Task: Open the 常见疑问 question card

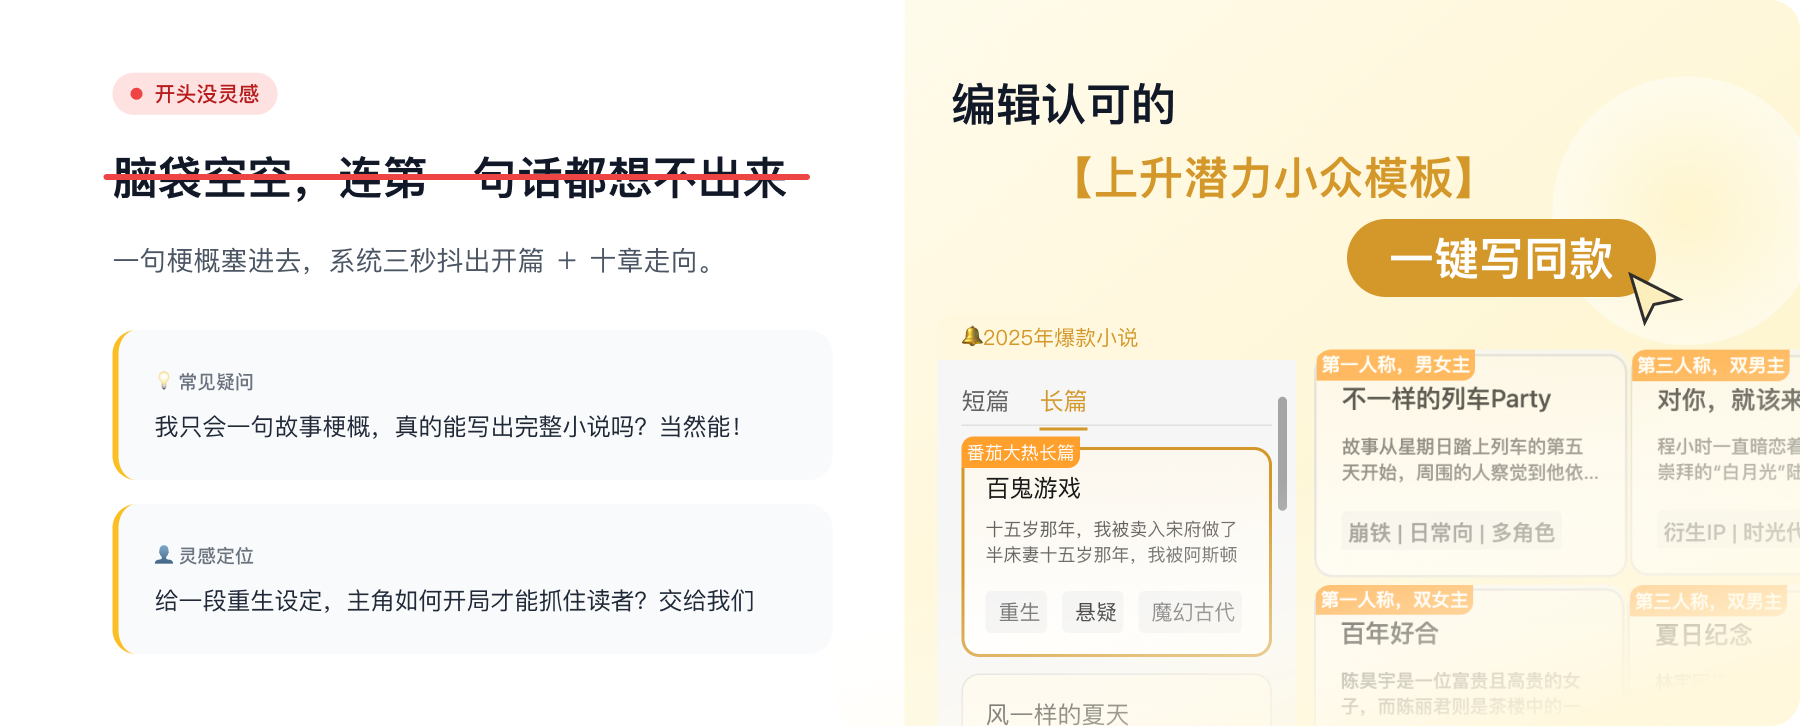Action: tap(473, 405)
